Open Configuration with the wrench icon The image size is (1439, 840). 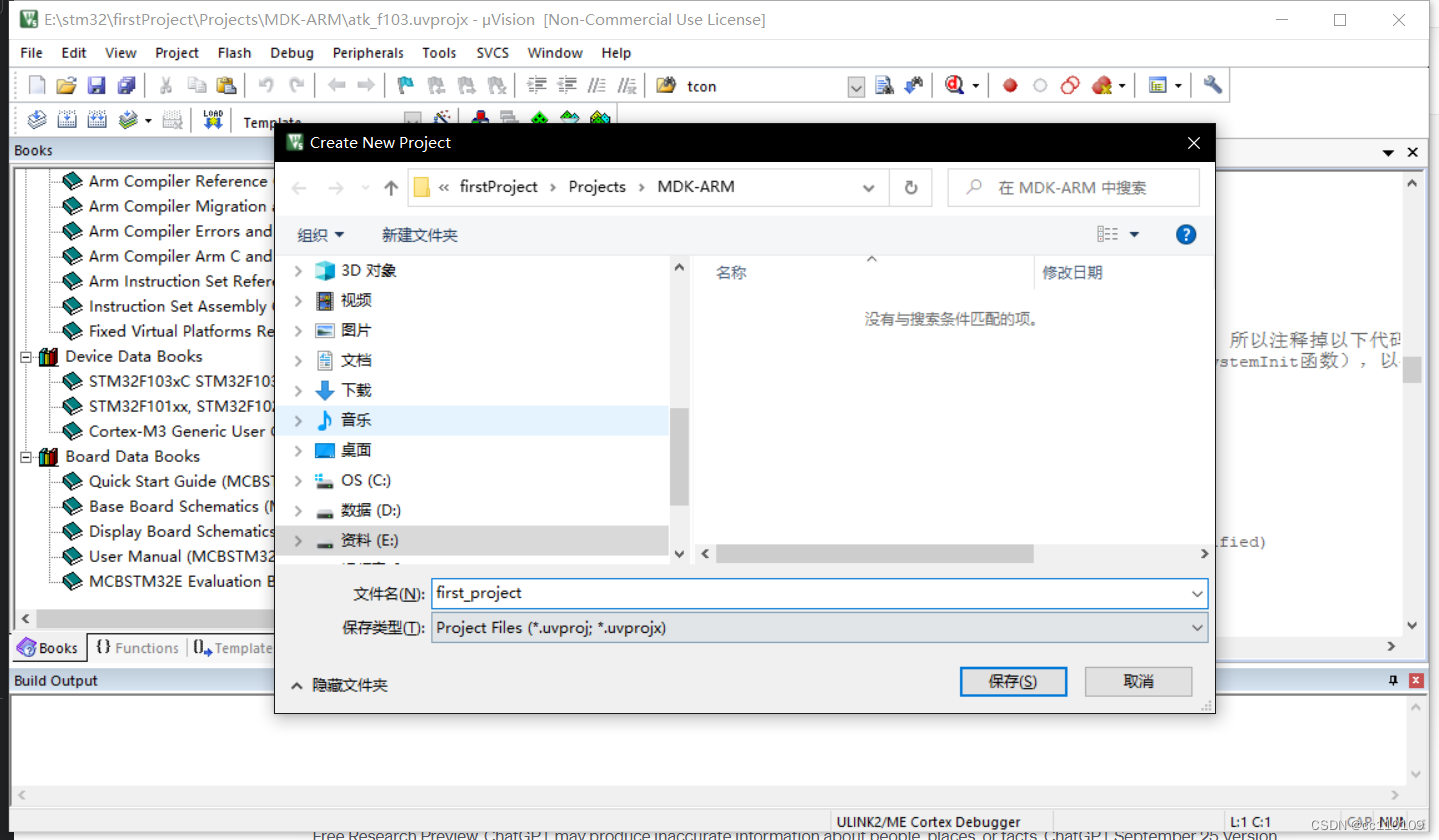(1211, 86)
